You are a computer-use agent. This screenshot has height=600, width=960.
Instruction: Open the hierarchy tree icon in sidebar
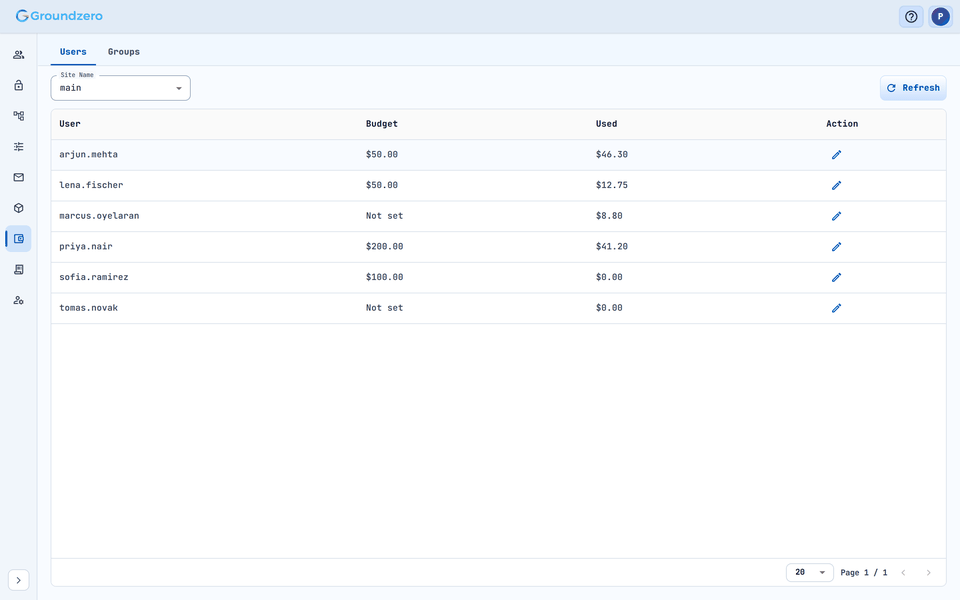pyautogui.click(x=18, y=116)
